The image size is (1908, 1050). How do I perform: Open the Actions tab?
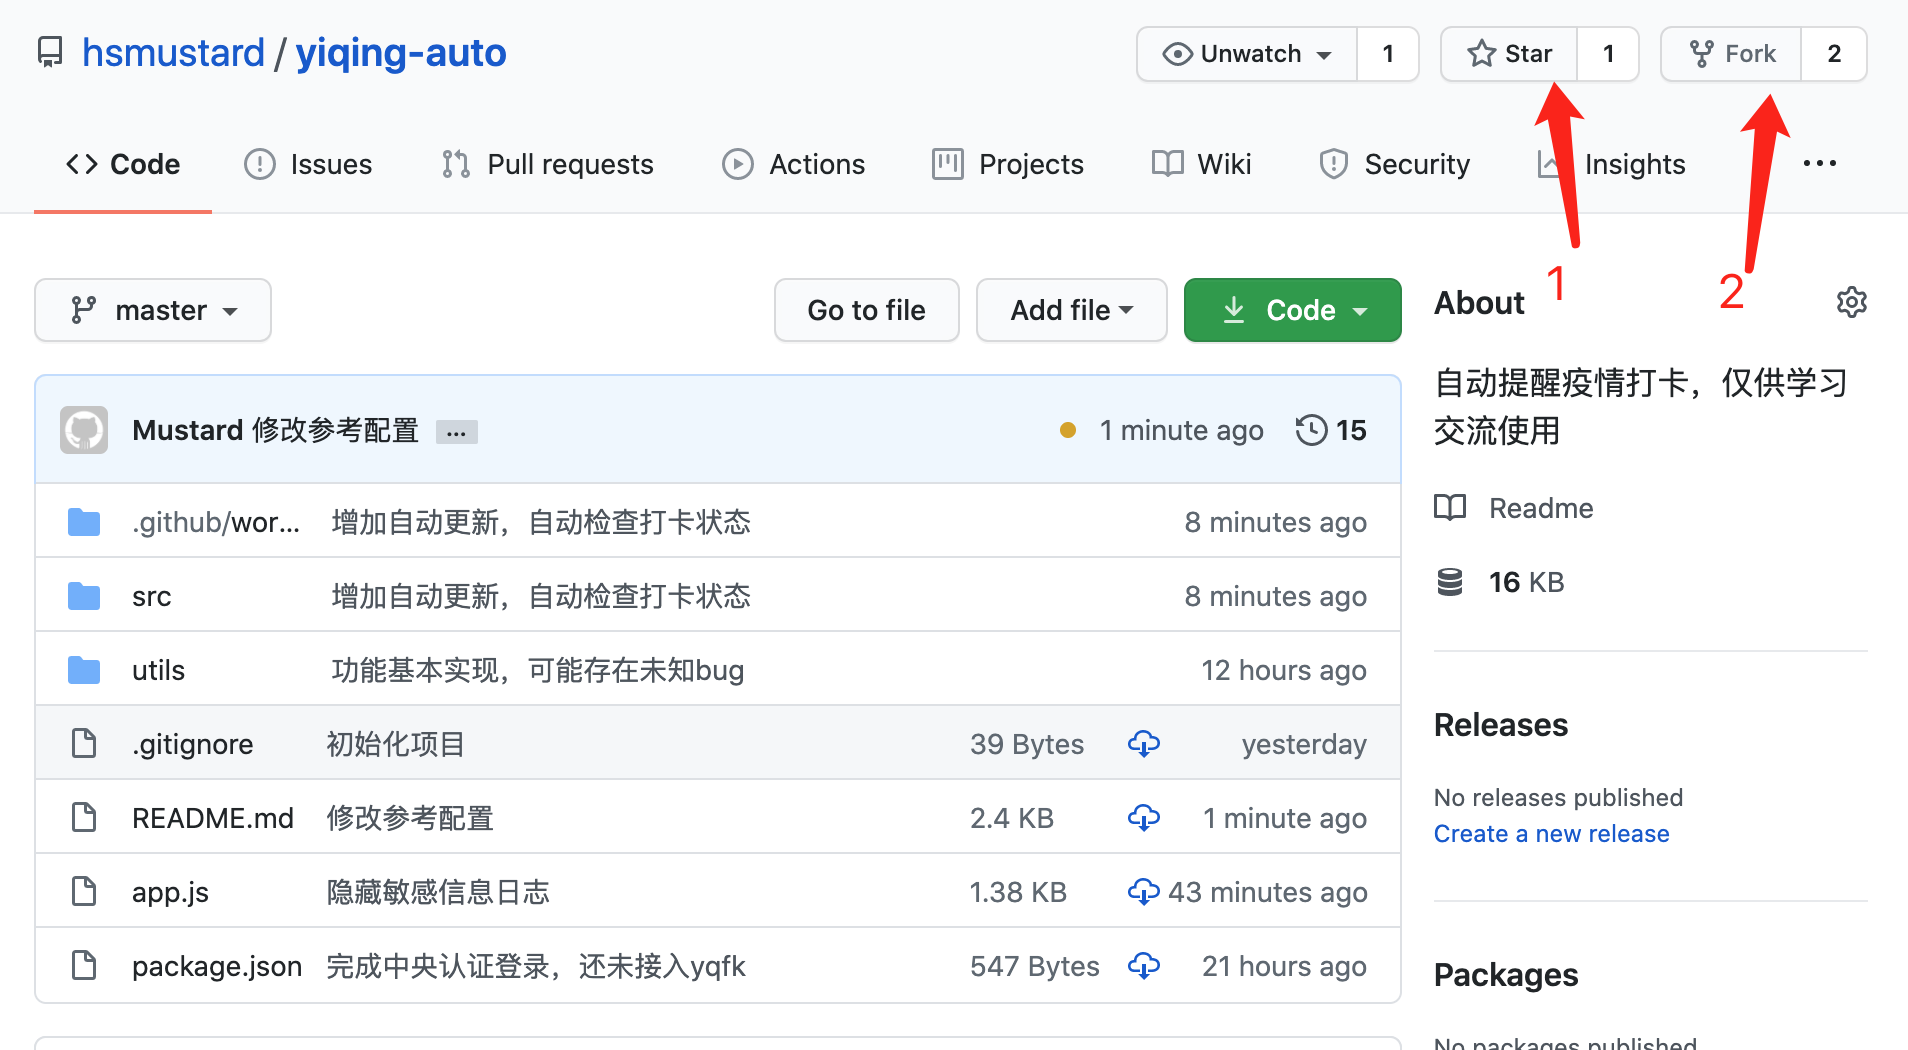[794, 164]
